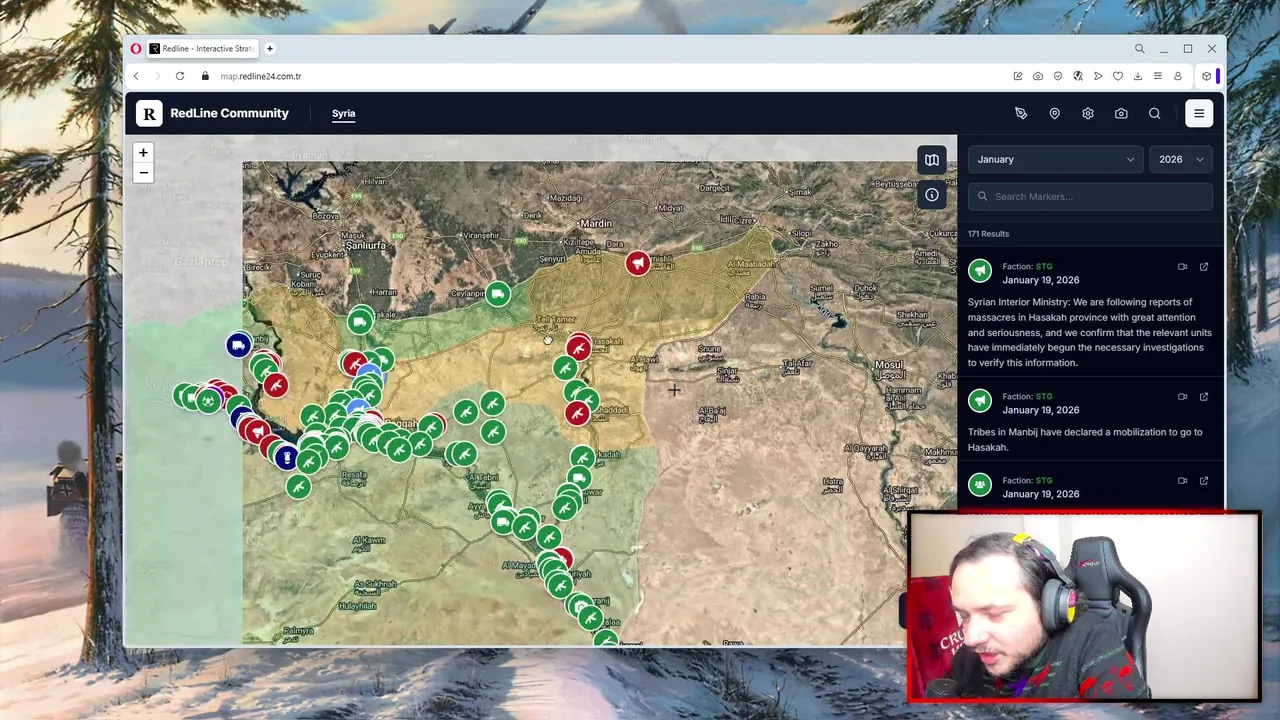Open the privacy shield icon

pyautogui.click(x=1058, y=76)
